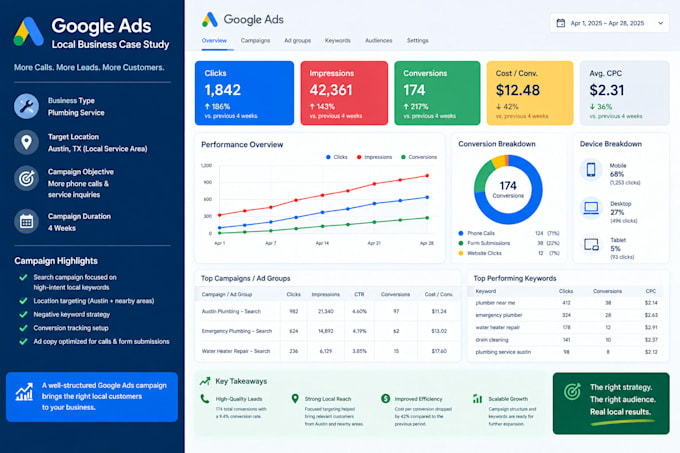Open the Water Heater Repair – Search row
This screenshot has width=680, height=453.
[x=328, y=351]
